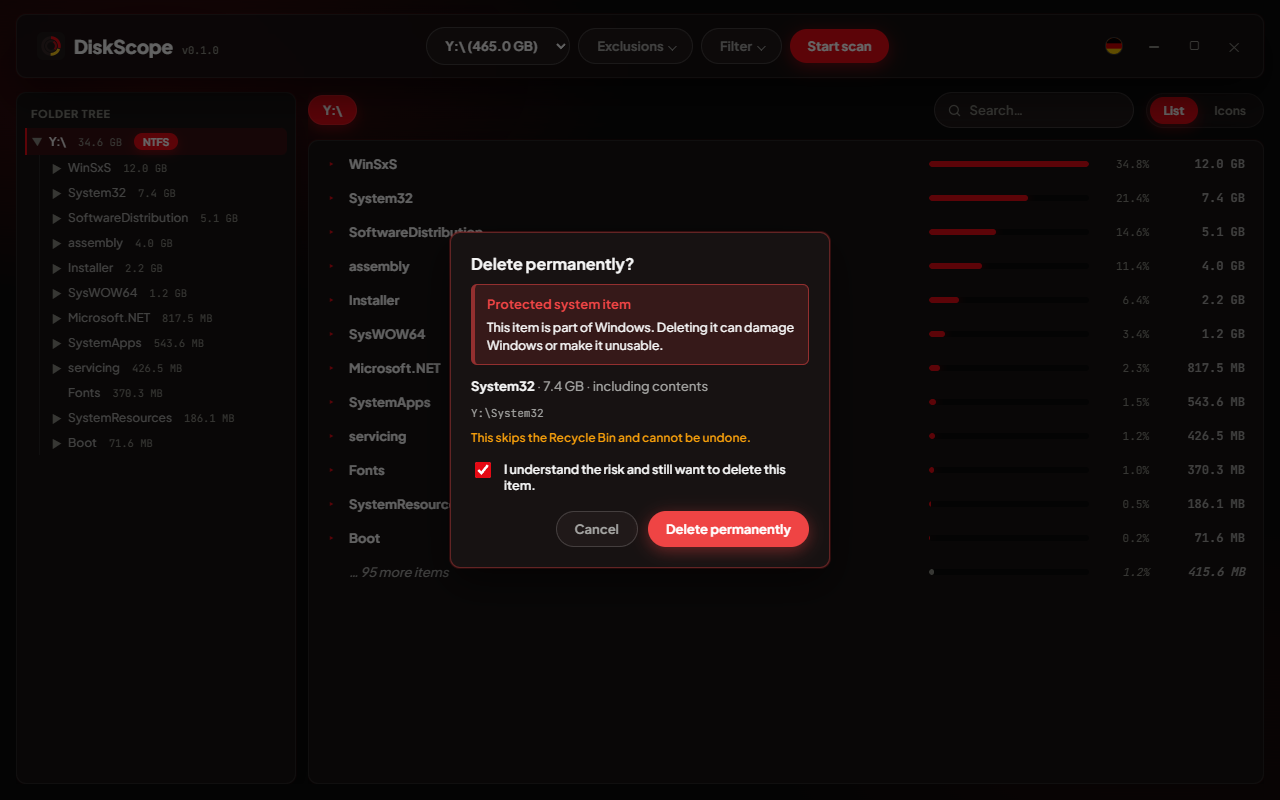Image resolution: width=1280 pixels, height=800 pixels.
Task: Open the Y:\ (465.0 GB) drive dropdown
Action: (498, 46)
